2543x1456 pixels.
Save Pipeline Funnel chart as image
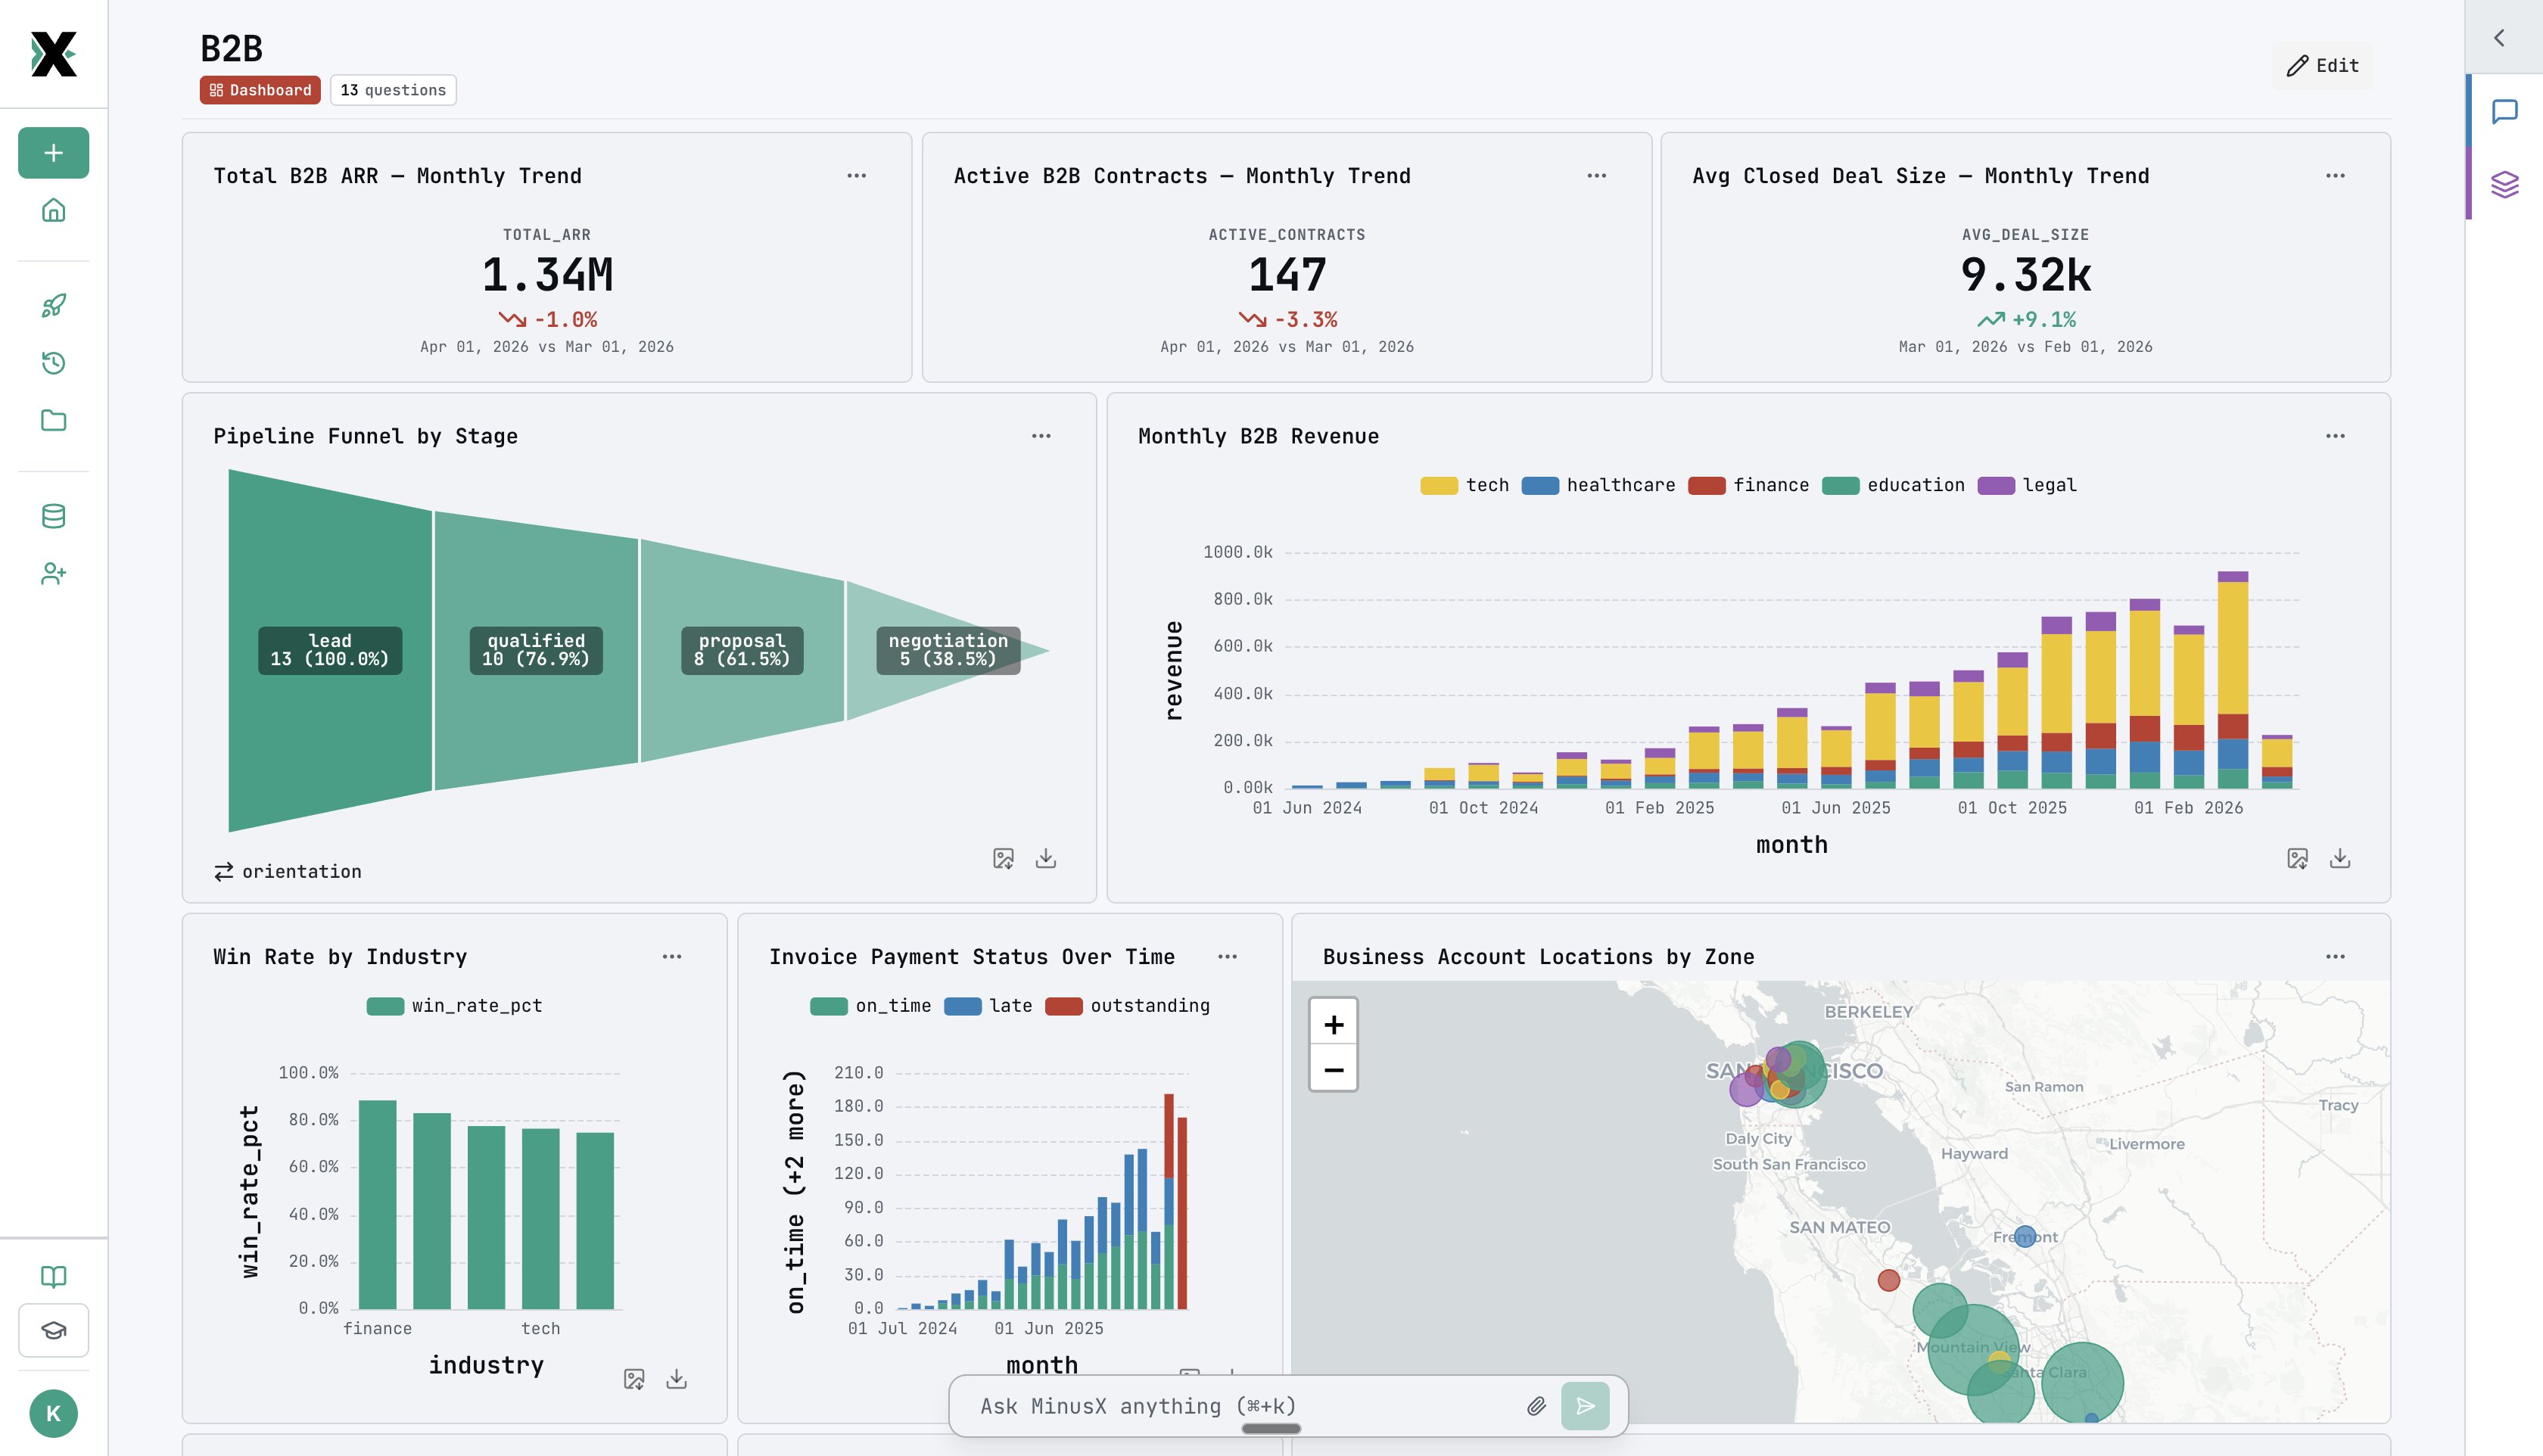[x=1003, y=859]
